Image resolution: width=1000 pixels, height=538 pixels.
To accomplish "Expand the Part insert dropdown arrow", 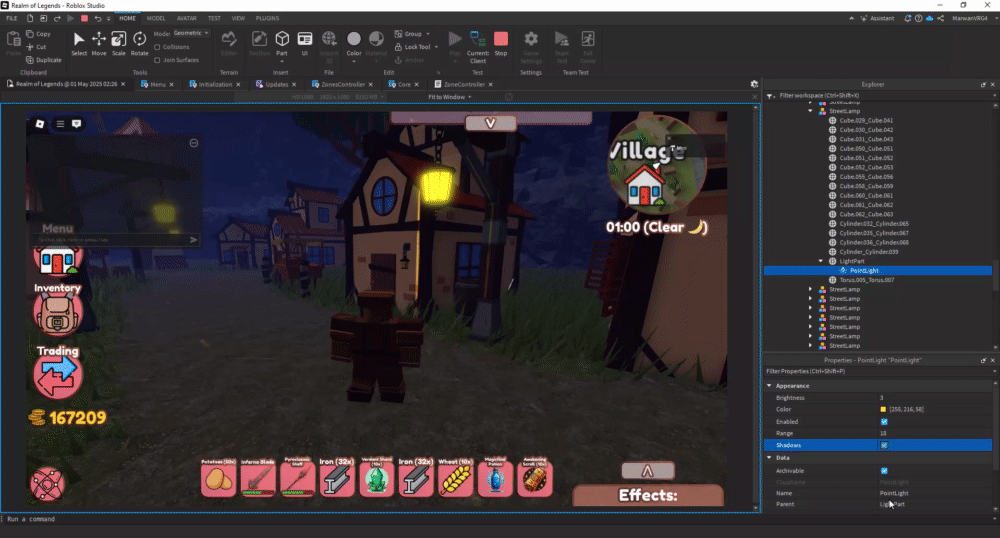I will click(x=282, y=61).
